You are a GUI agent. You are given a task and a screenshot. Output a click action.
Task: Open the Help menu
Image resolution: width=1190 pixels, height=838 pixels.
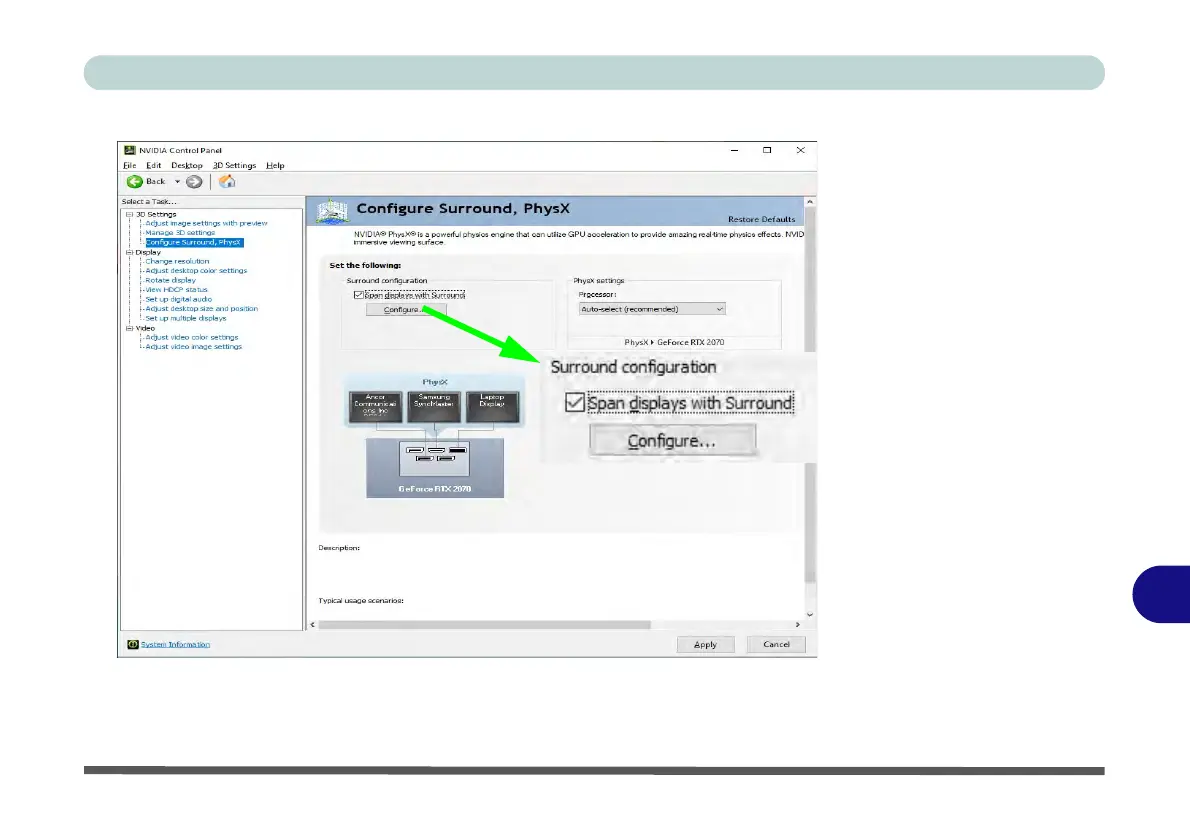(275, 165)
